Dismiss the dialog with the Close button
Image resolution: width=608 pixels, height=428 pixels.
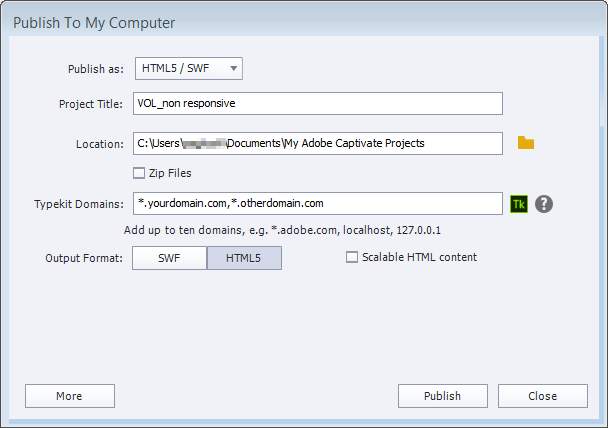tap(542, 396)
